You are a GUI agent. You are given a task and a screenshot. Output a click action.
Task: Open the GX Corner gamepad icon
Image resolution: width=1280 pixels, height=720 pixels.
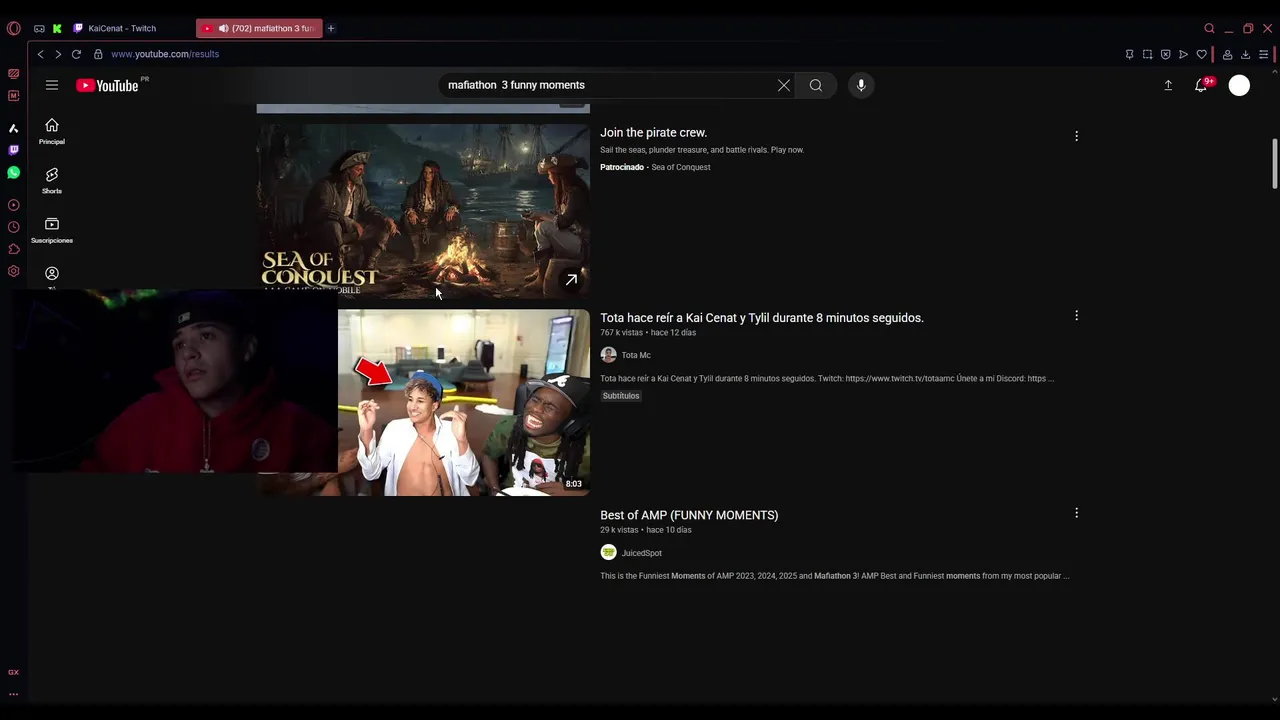point(39,28)
